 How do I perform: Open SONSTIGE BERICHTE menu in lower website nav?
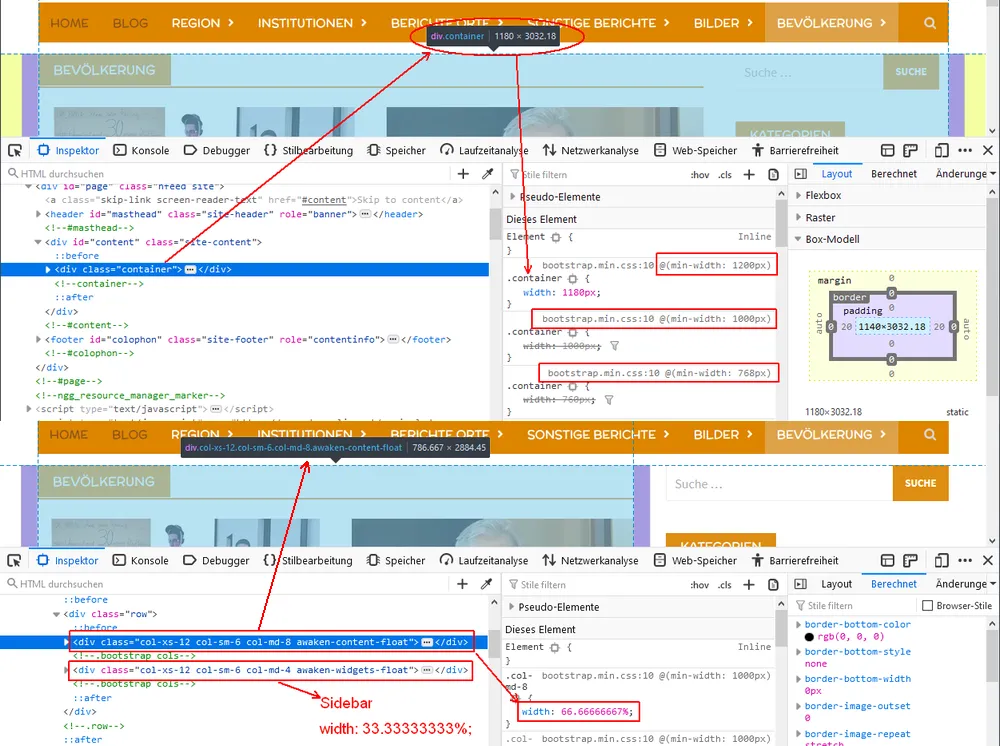coord(598,434)
